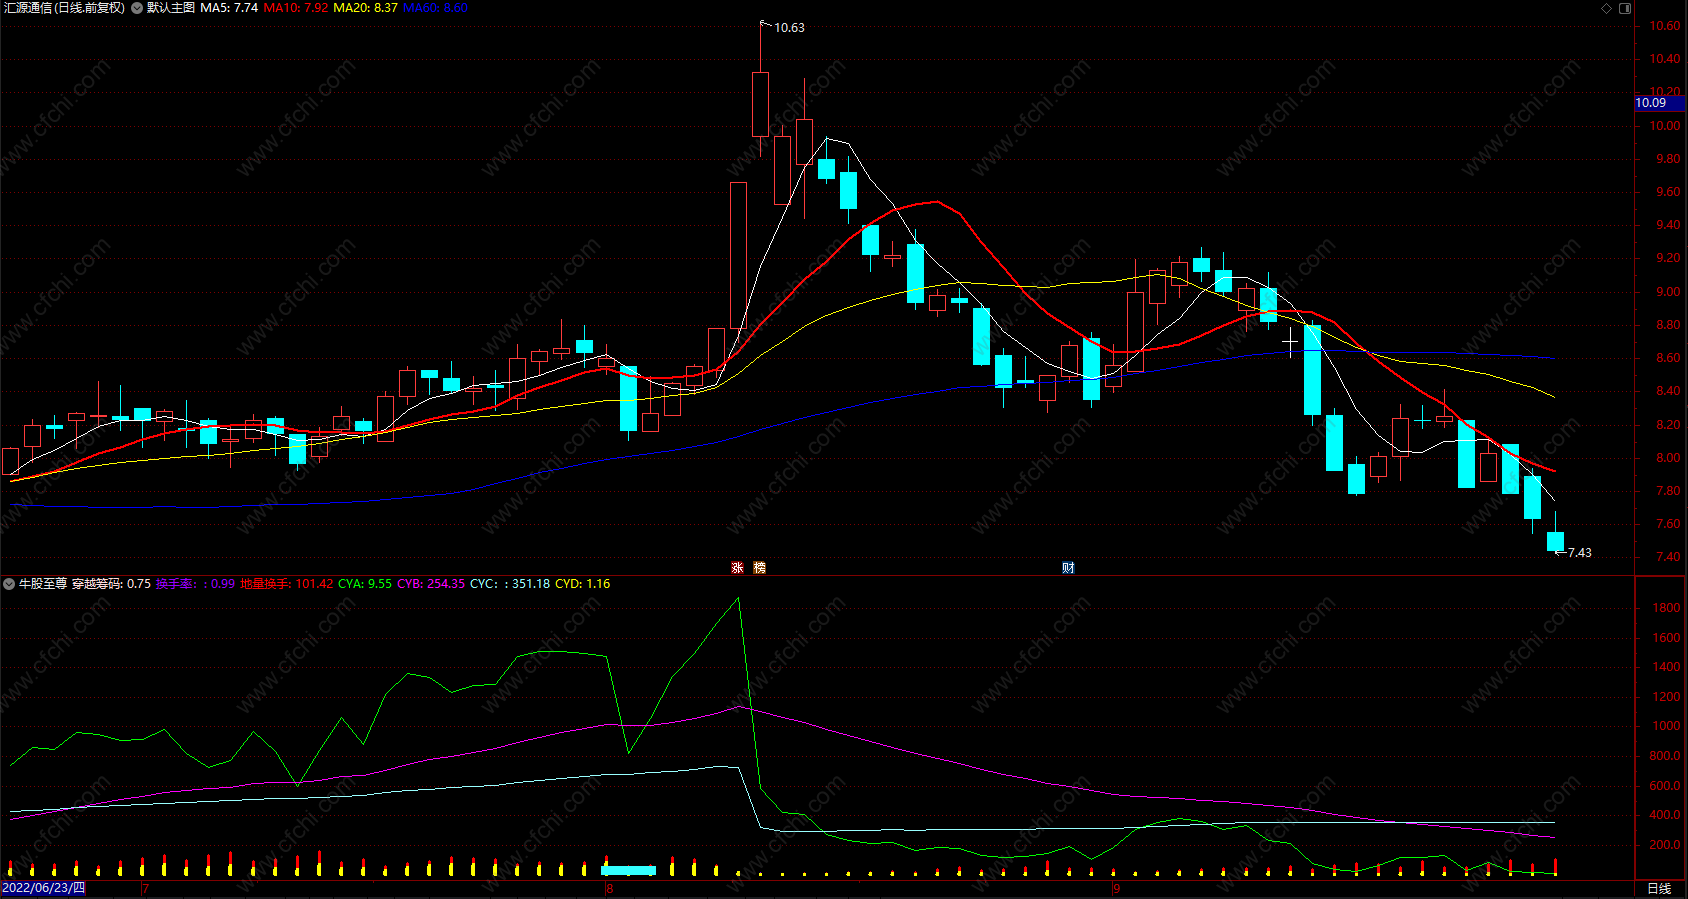This screenshot has height=899, width=1688.
Task: Click the 1000 level on indicator axis
Action: (1666, 726)
